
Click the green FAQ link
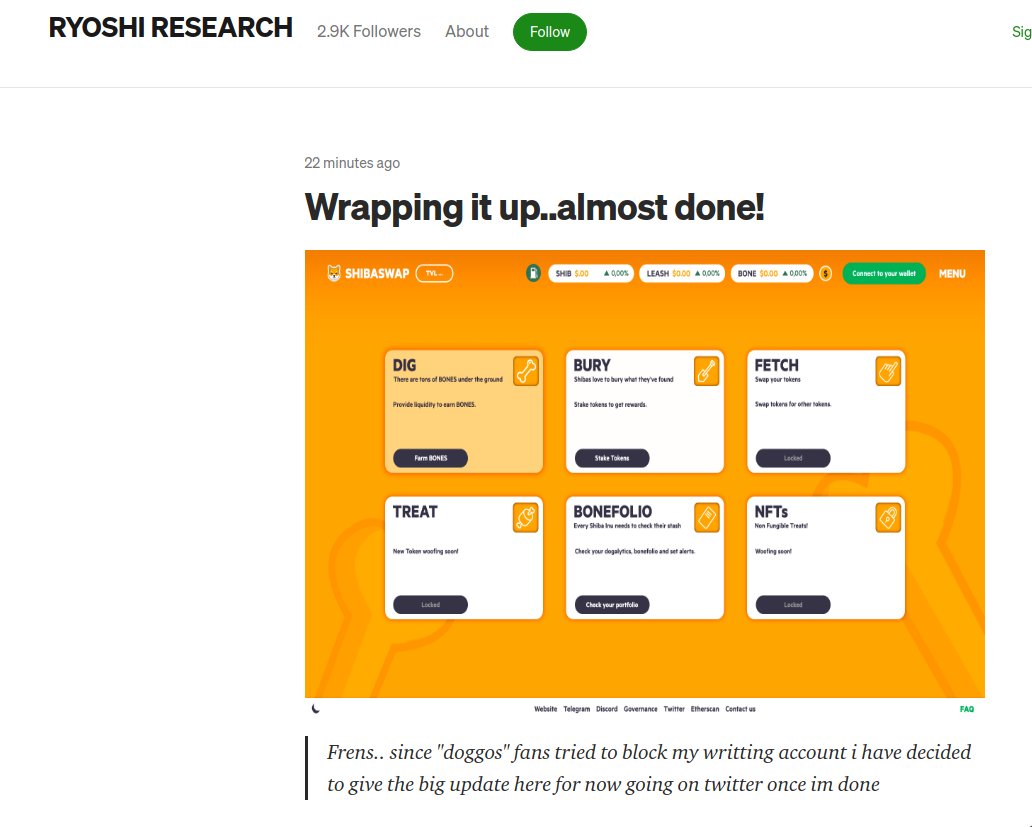click(966, 709)
